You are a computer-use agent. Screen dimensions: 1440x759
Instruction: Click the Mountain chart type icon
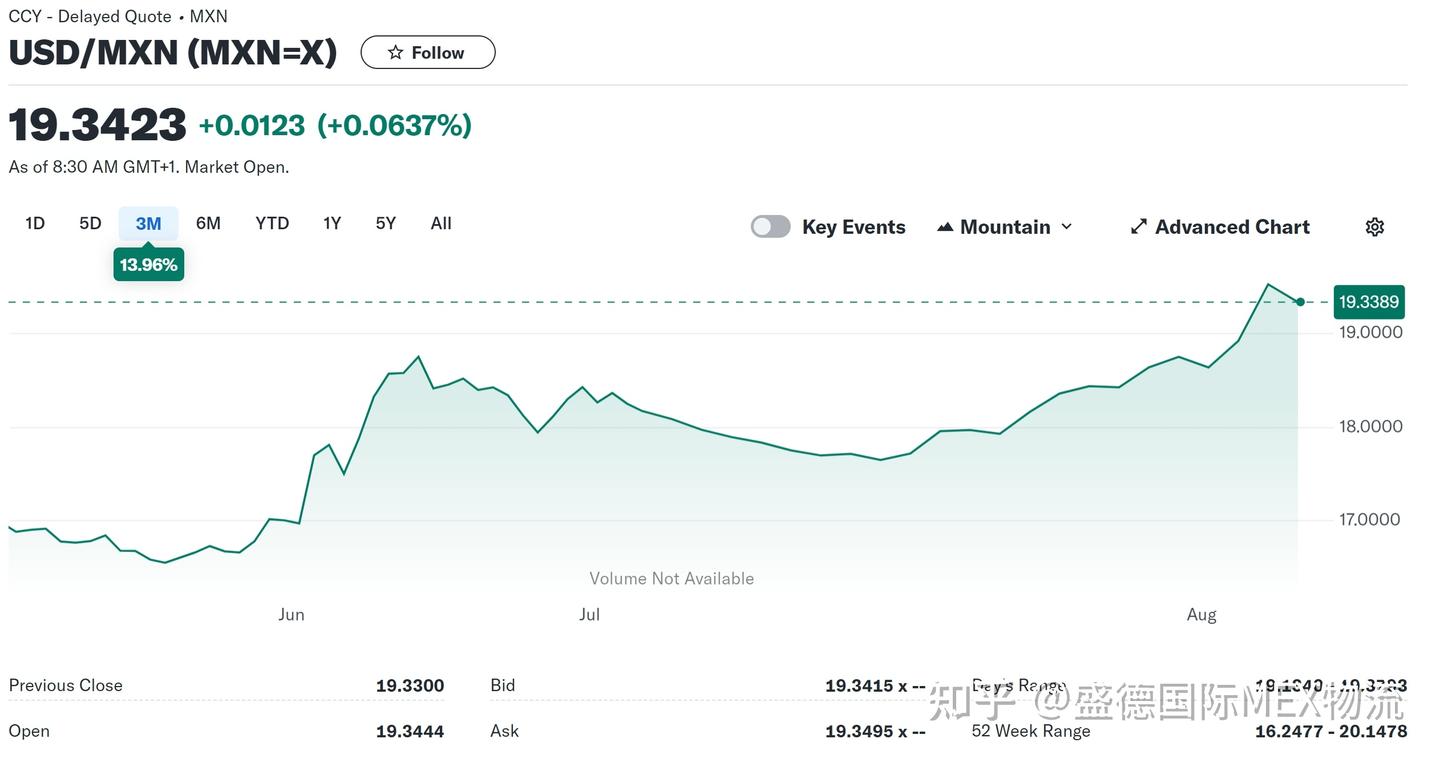[x=944, y=226]
